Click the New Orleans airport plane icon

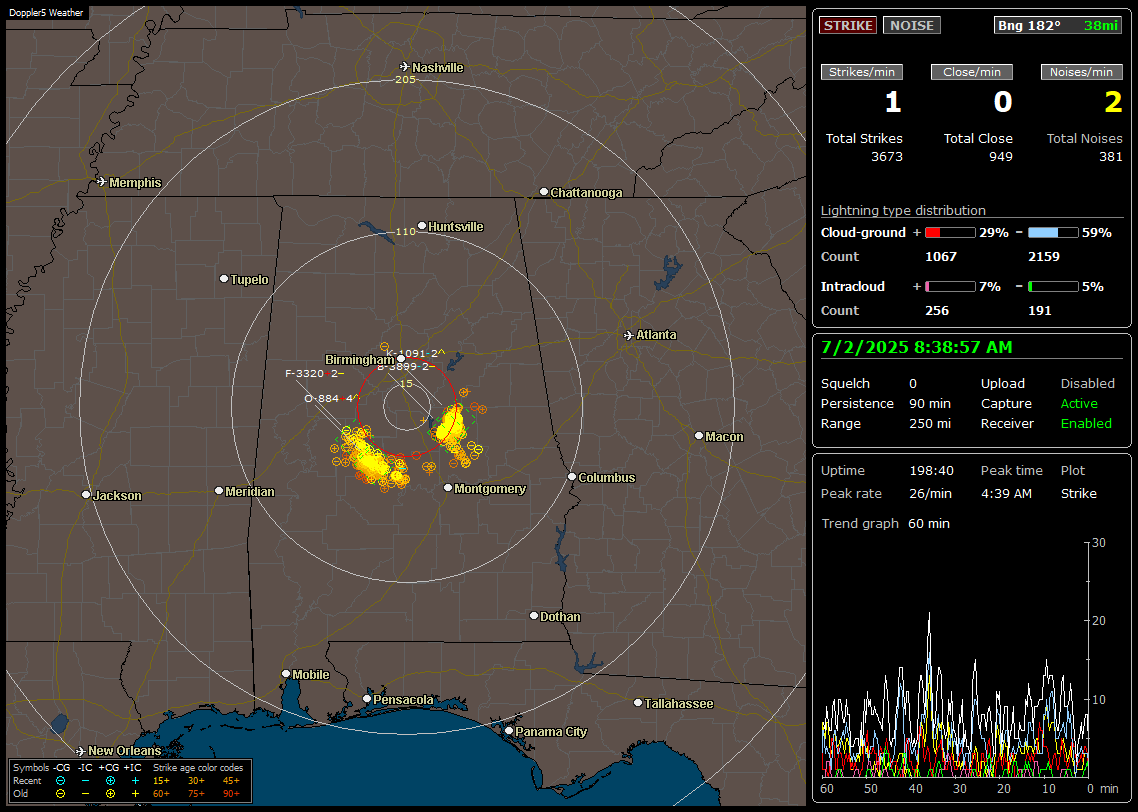click(x=81, y=750)
